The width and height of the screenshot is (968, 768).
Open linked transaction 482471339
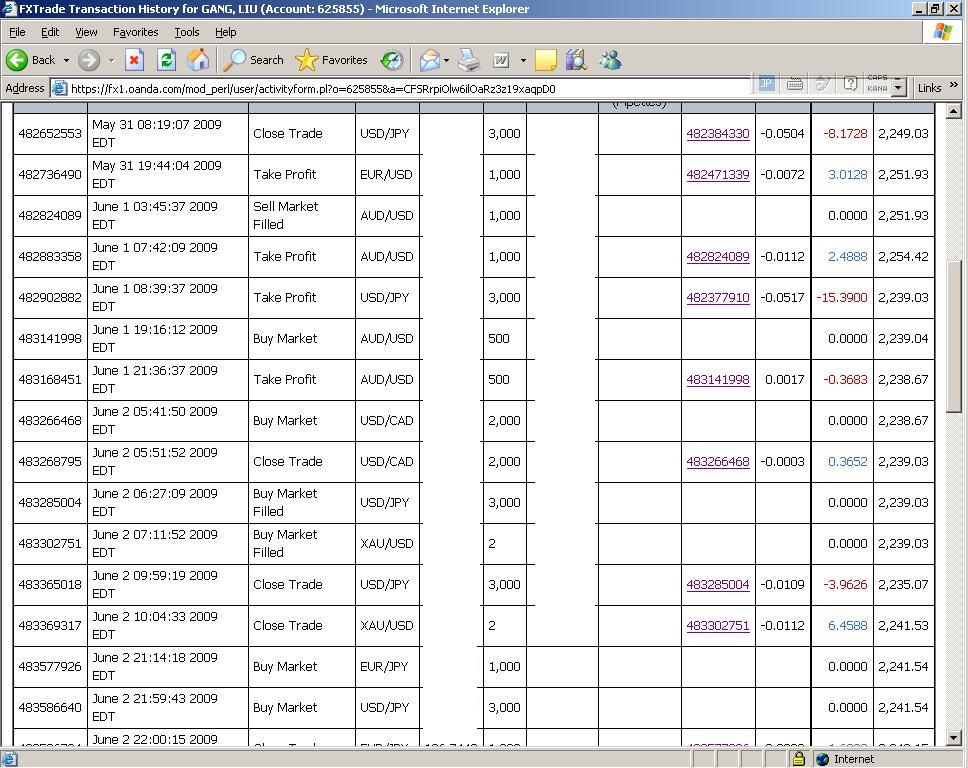718,174
